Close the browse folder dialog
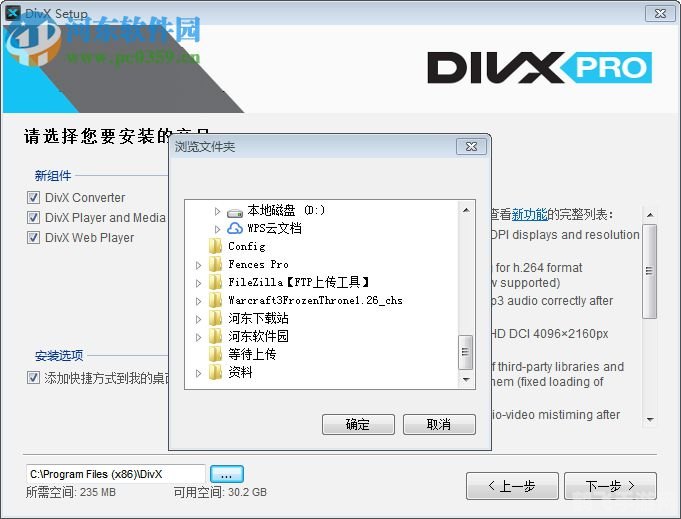The height and width of the screenshot is (519, 681). [471, 147]
